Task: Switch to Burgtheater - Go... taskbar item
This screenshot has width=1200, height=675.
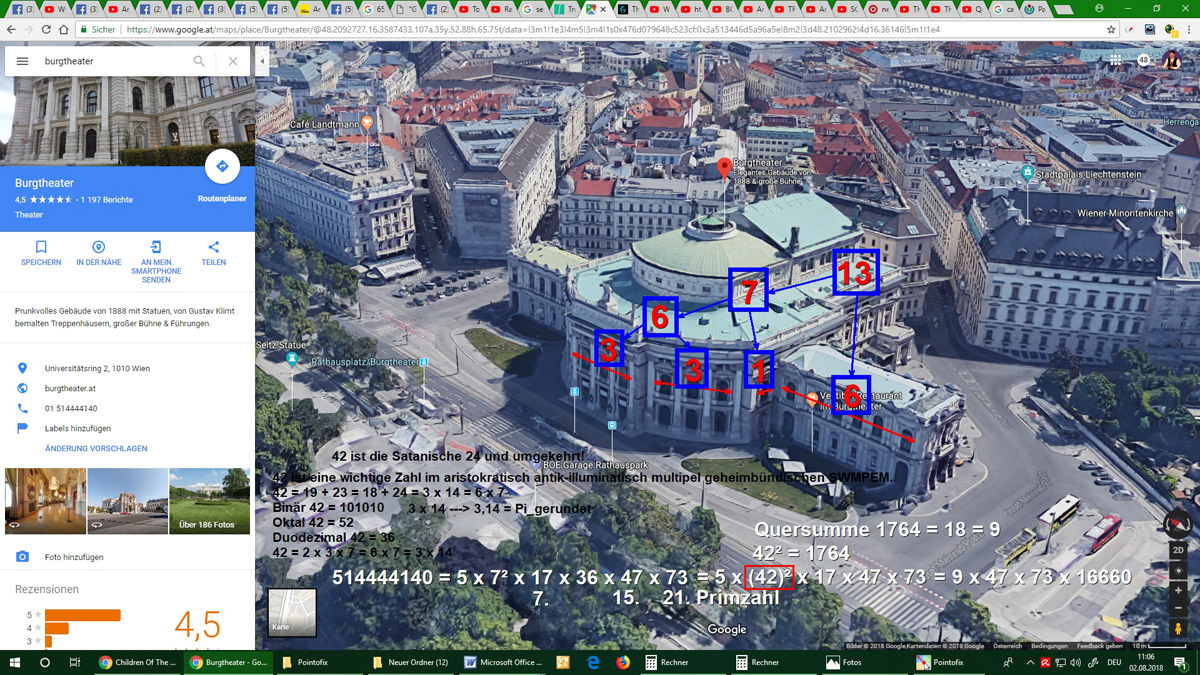Action: (x=229, y=663)
